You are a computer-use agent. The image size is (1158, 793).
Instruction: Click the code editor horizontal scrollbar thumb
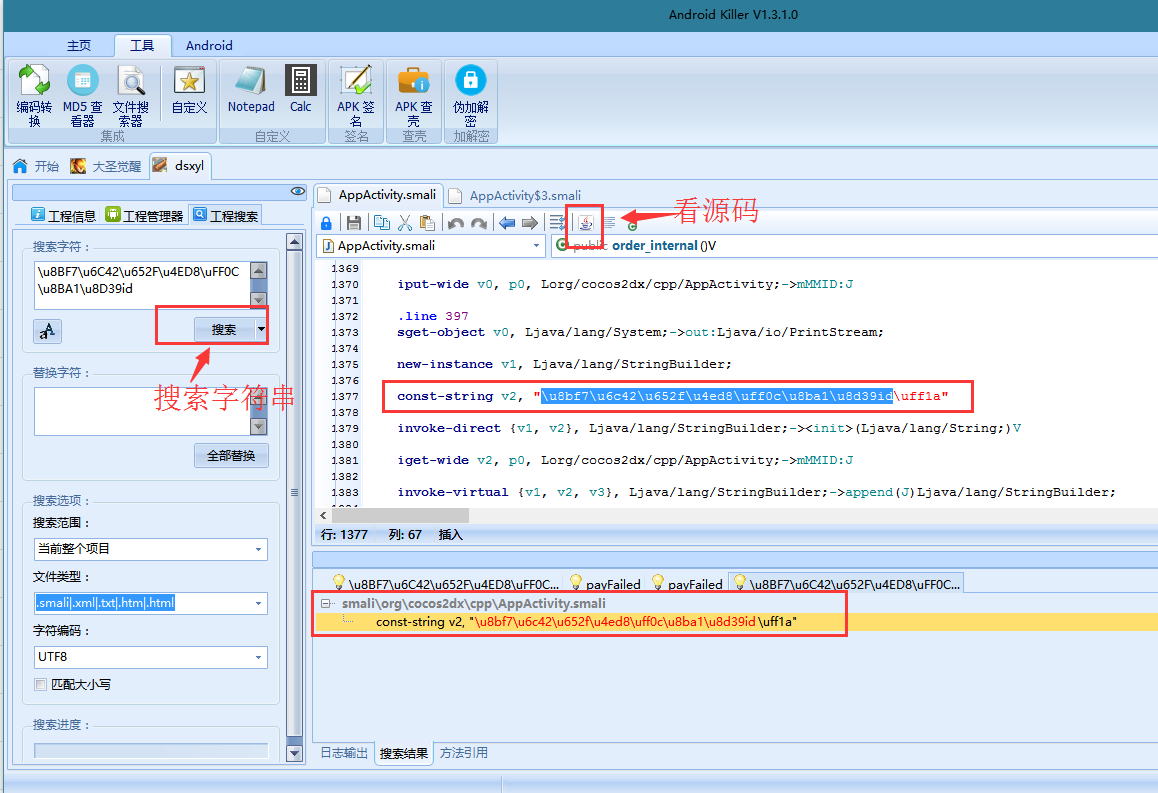[400, 515]
